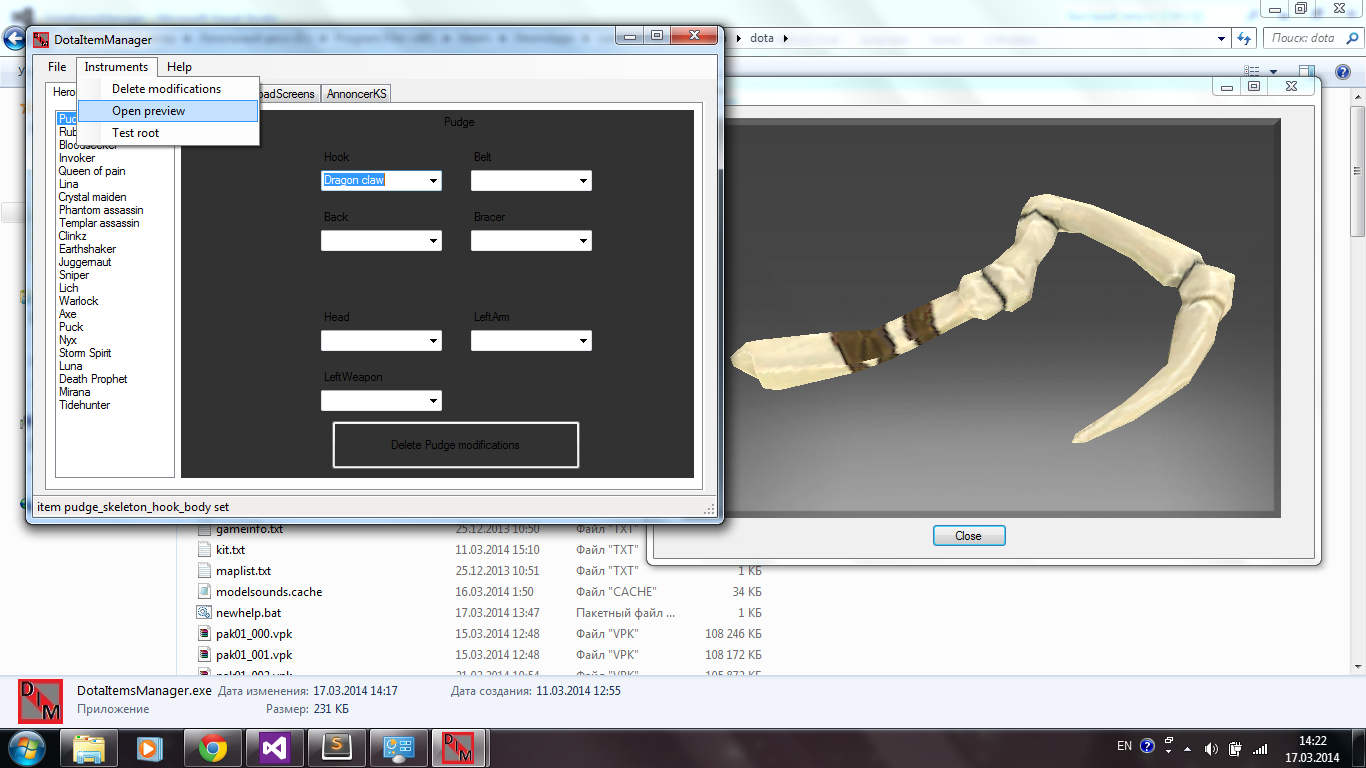Select newhelp.bat file
The height and width of the screenshot is (768, 1366).
[248, 613]
